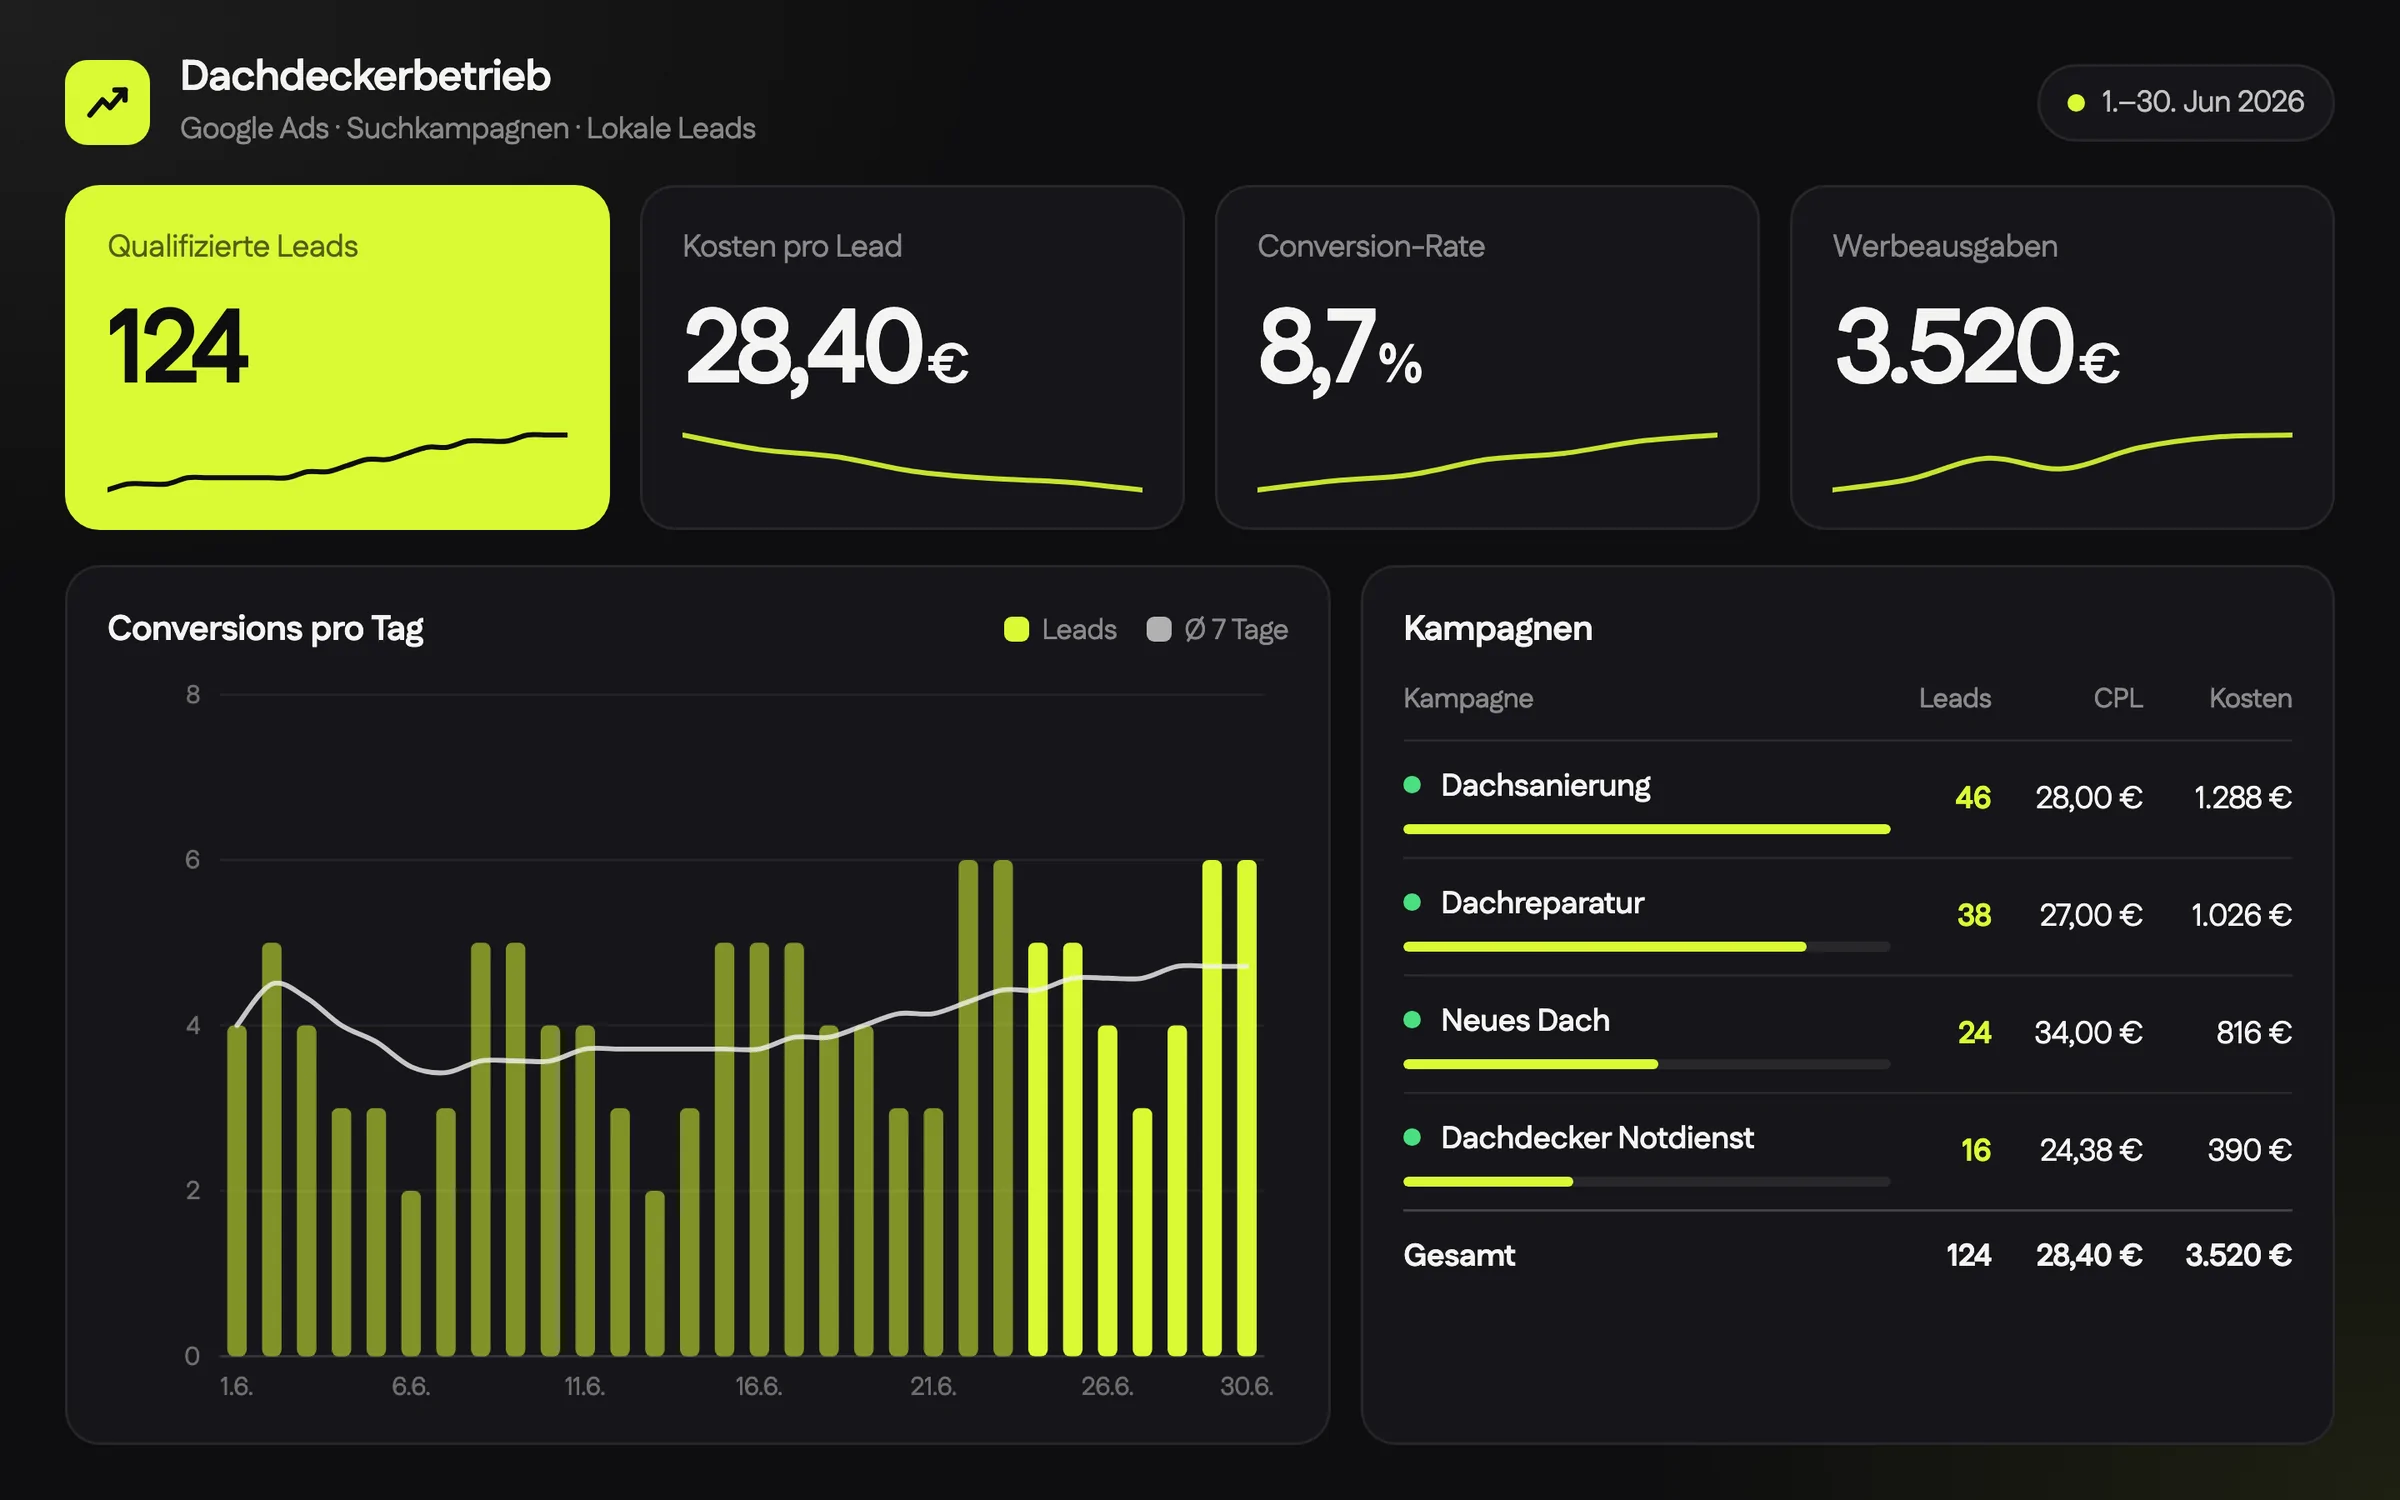The height and width of the screenshot is (1500, 2400).
Task: Sort by the Leads column header
Action: tap(1955, 698)
